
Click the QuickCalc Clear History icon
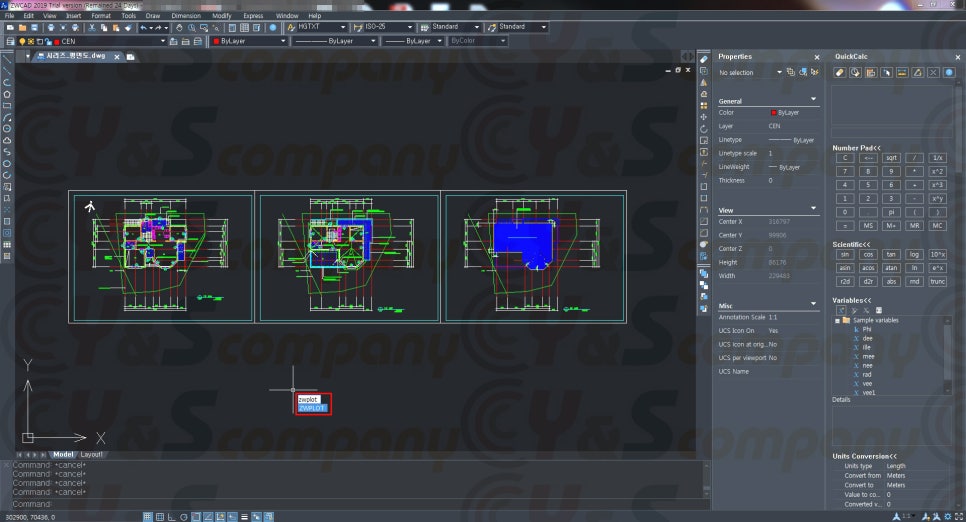click(x=855, y=73)
